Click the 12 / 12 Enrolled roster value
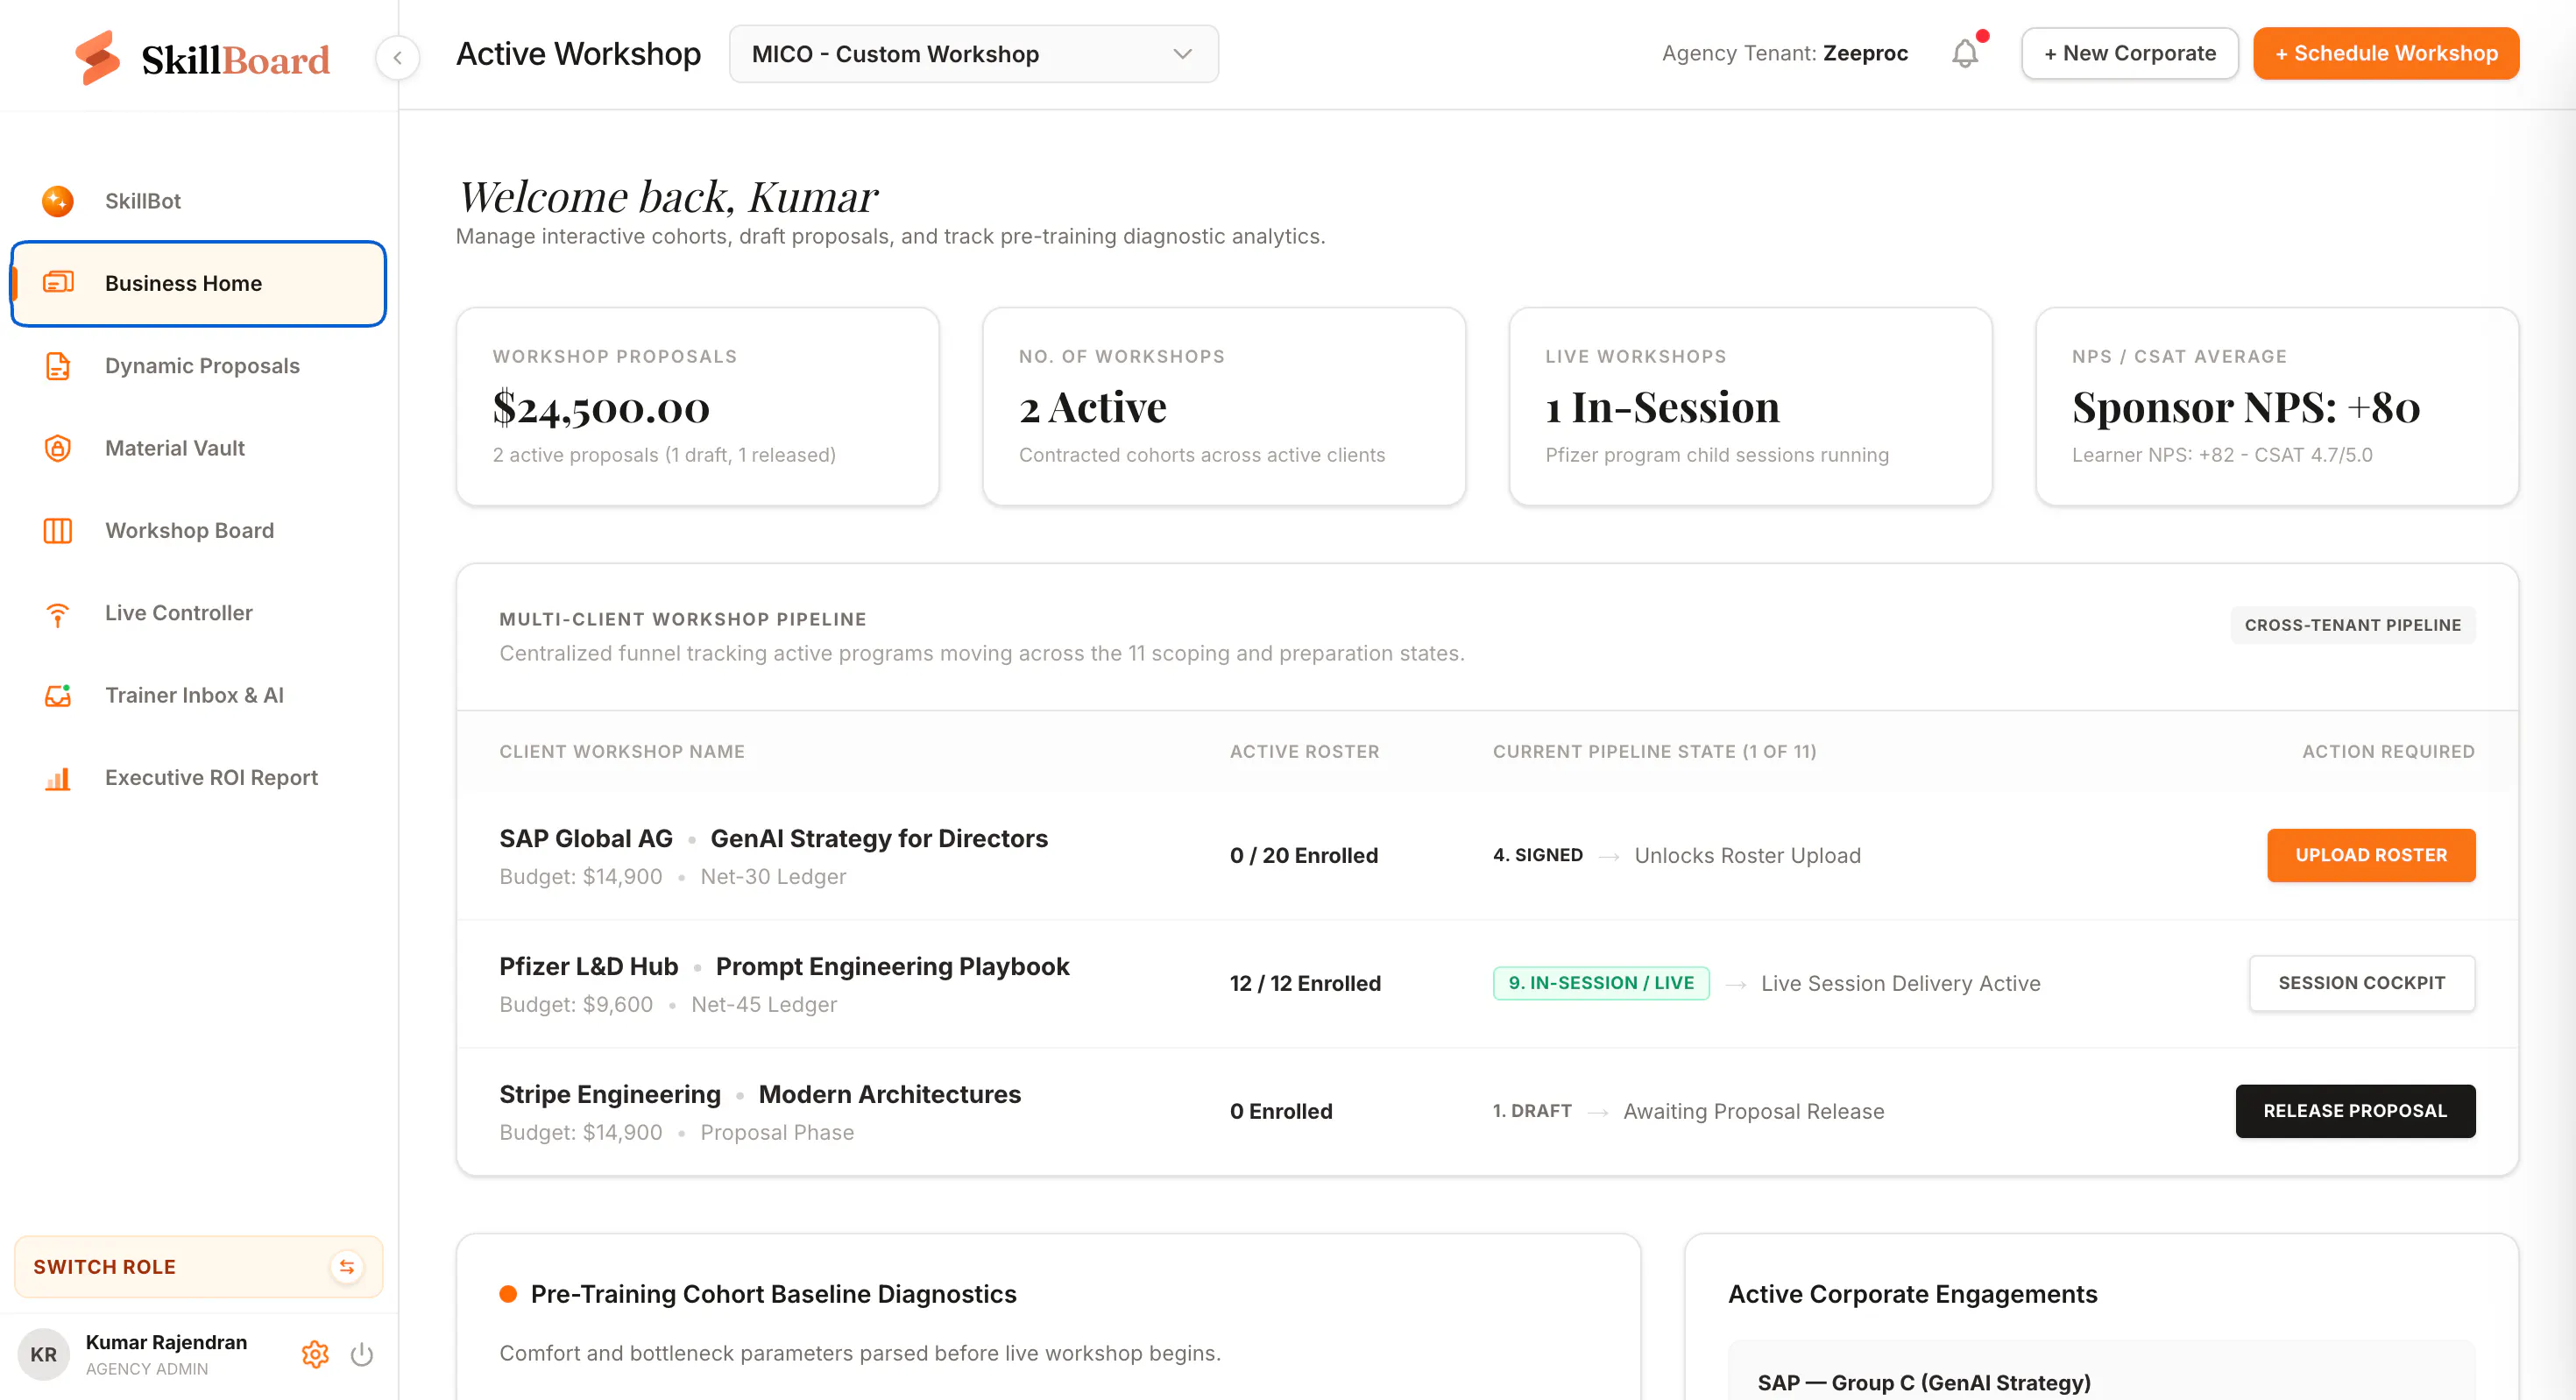Image resolution: width=2576 pixels, height=1400 pixels. point(1305,983)
